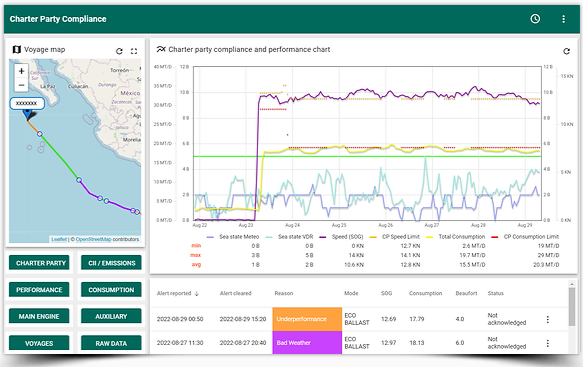Click the Mode column header
583x367 pixels.
pyautogui.click(x=351, y=293)
